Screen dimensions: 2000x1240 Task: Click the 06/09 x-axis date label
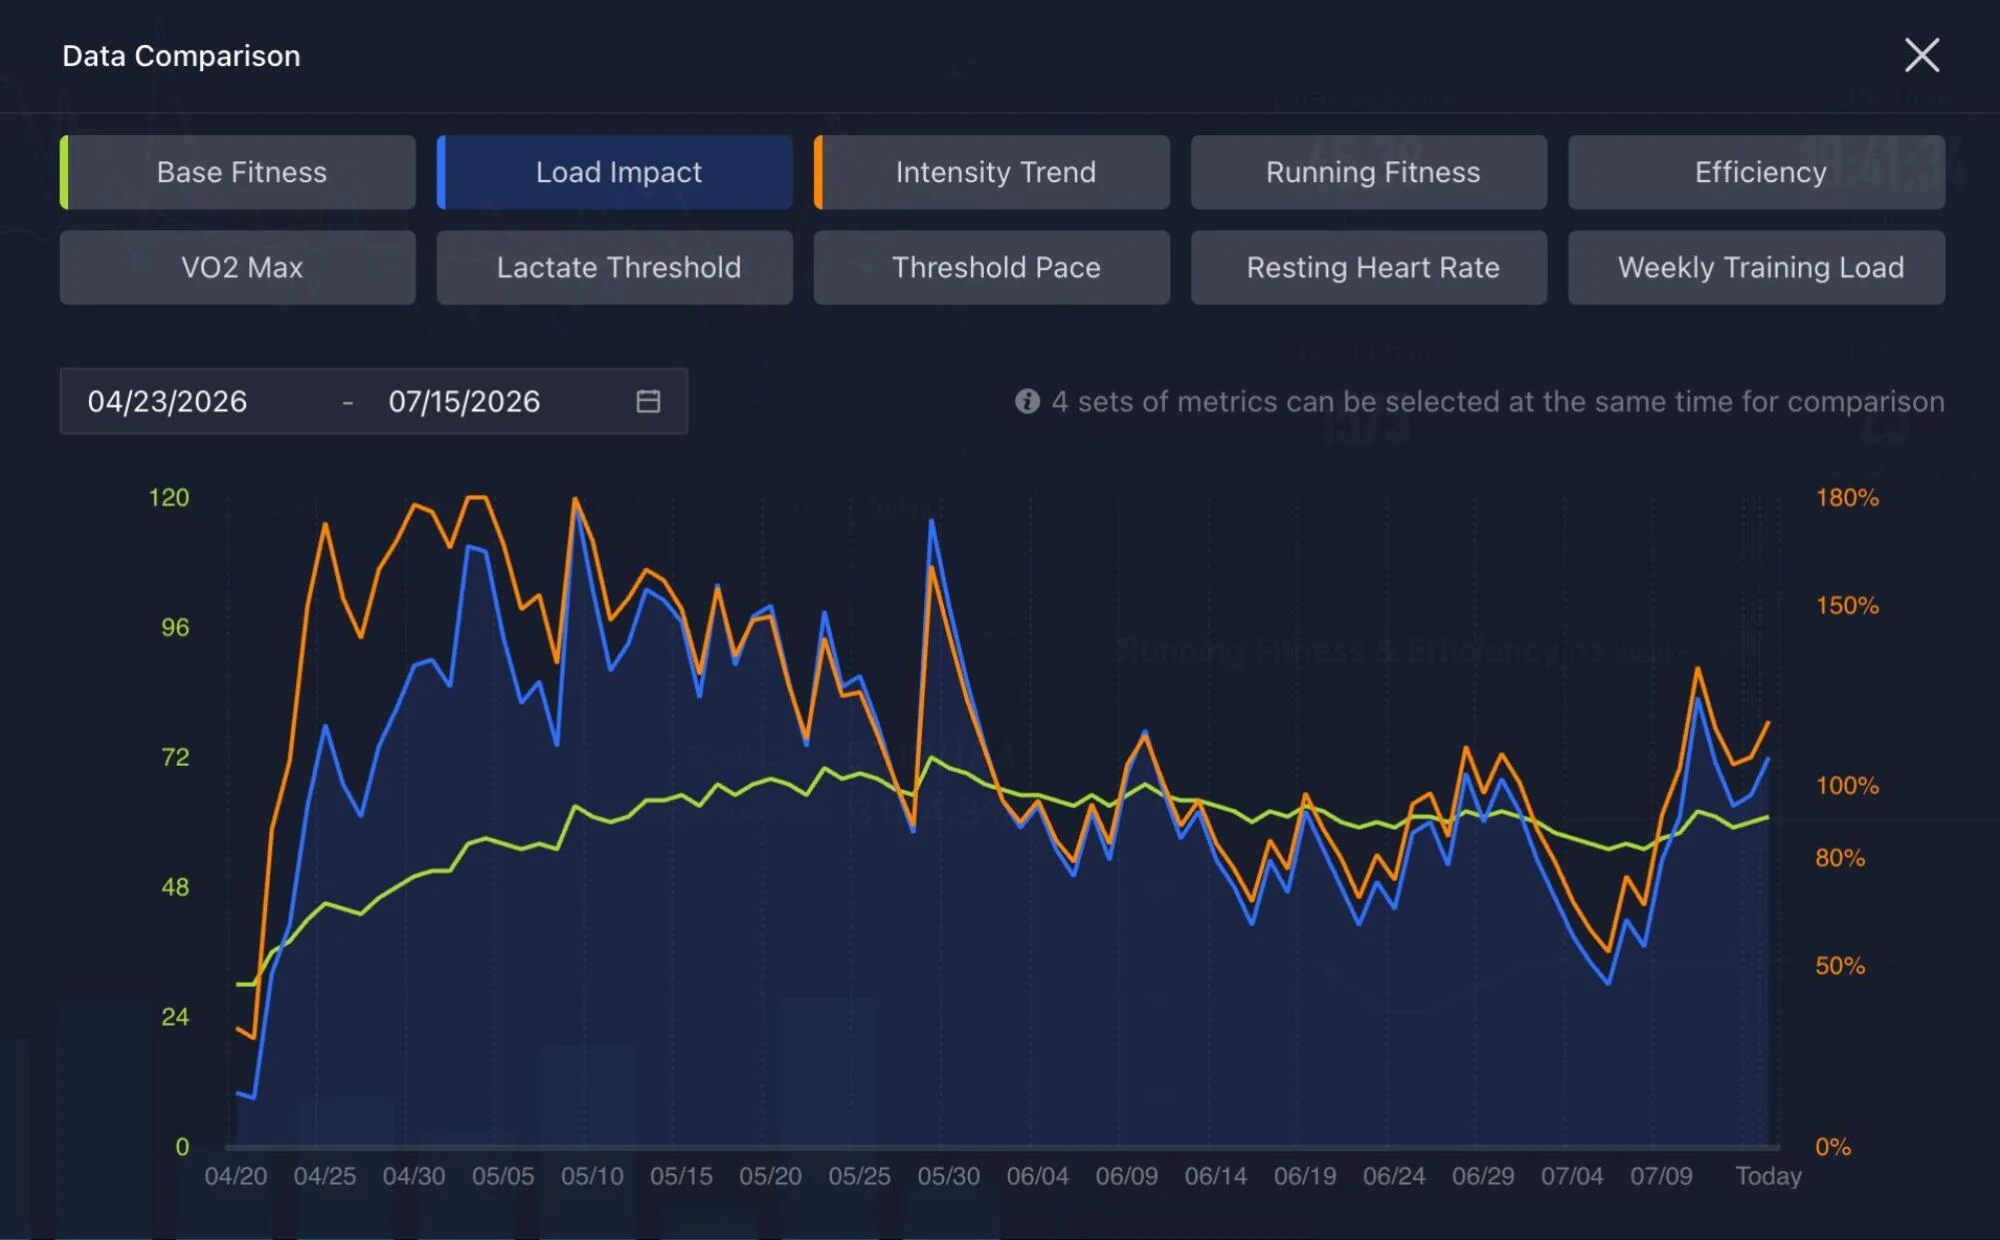[1127, 1176]
